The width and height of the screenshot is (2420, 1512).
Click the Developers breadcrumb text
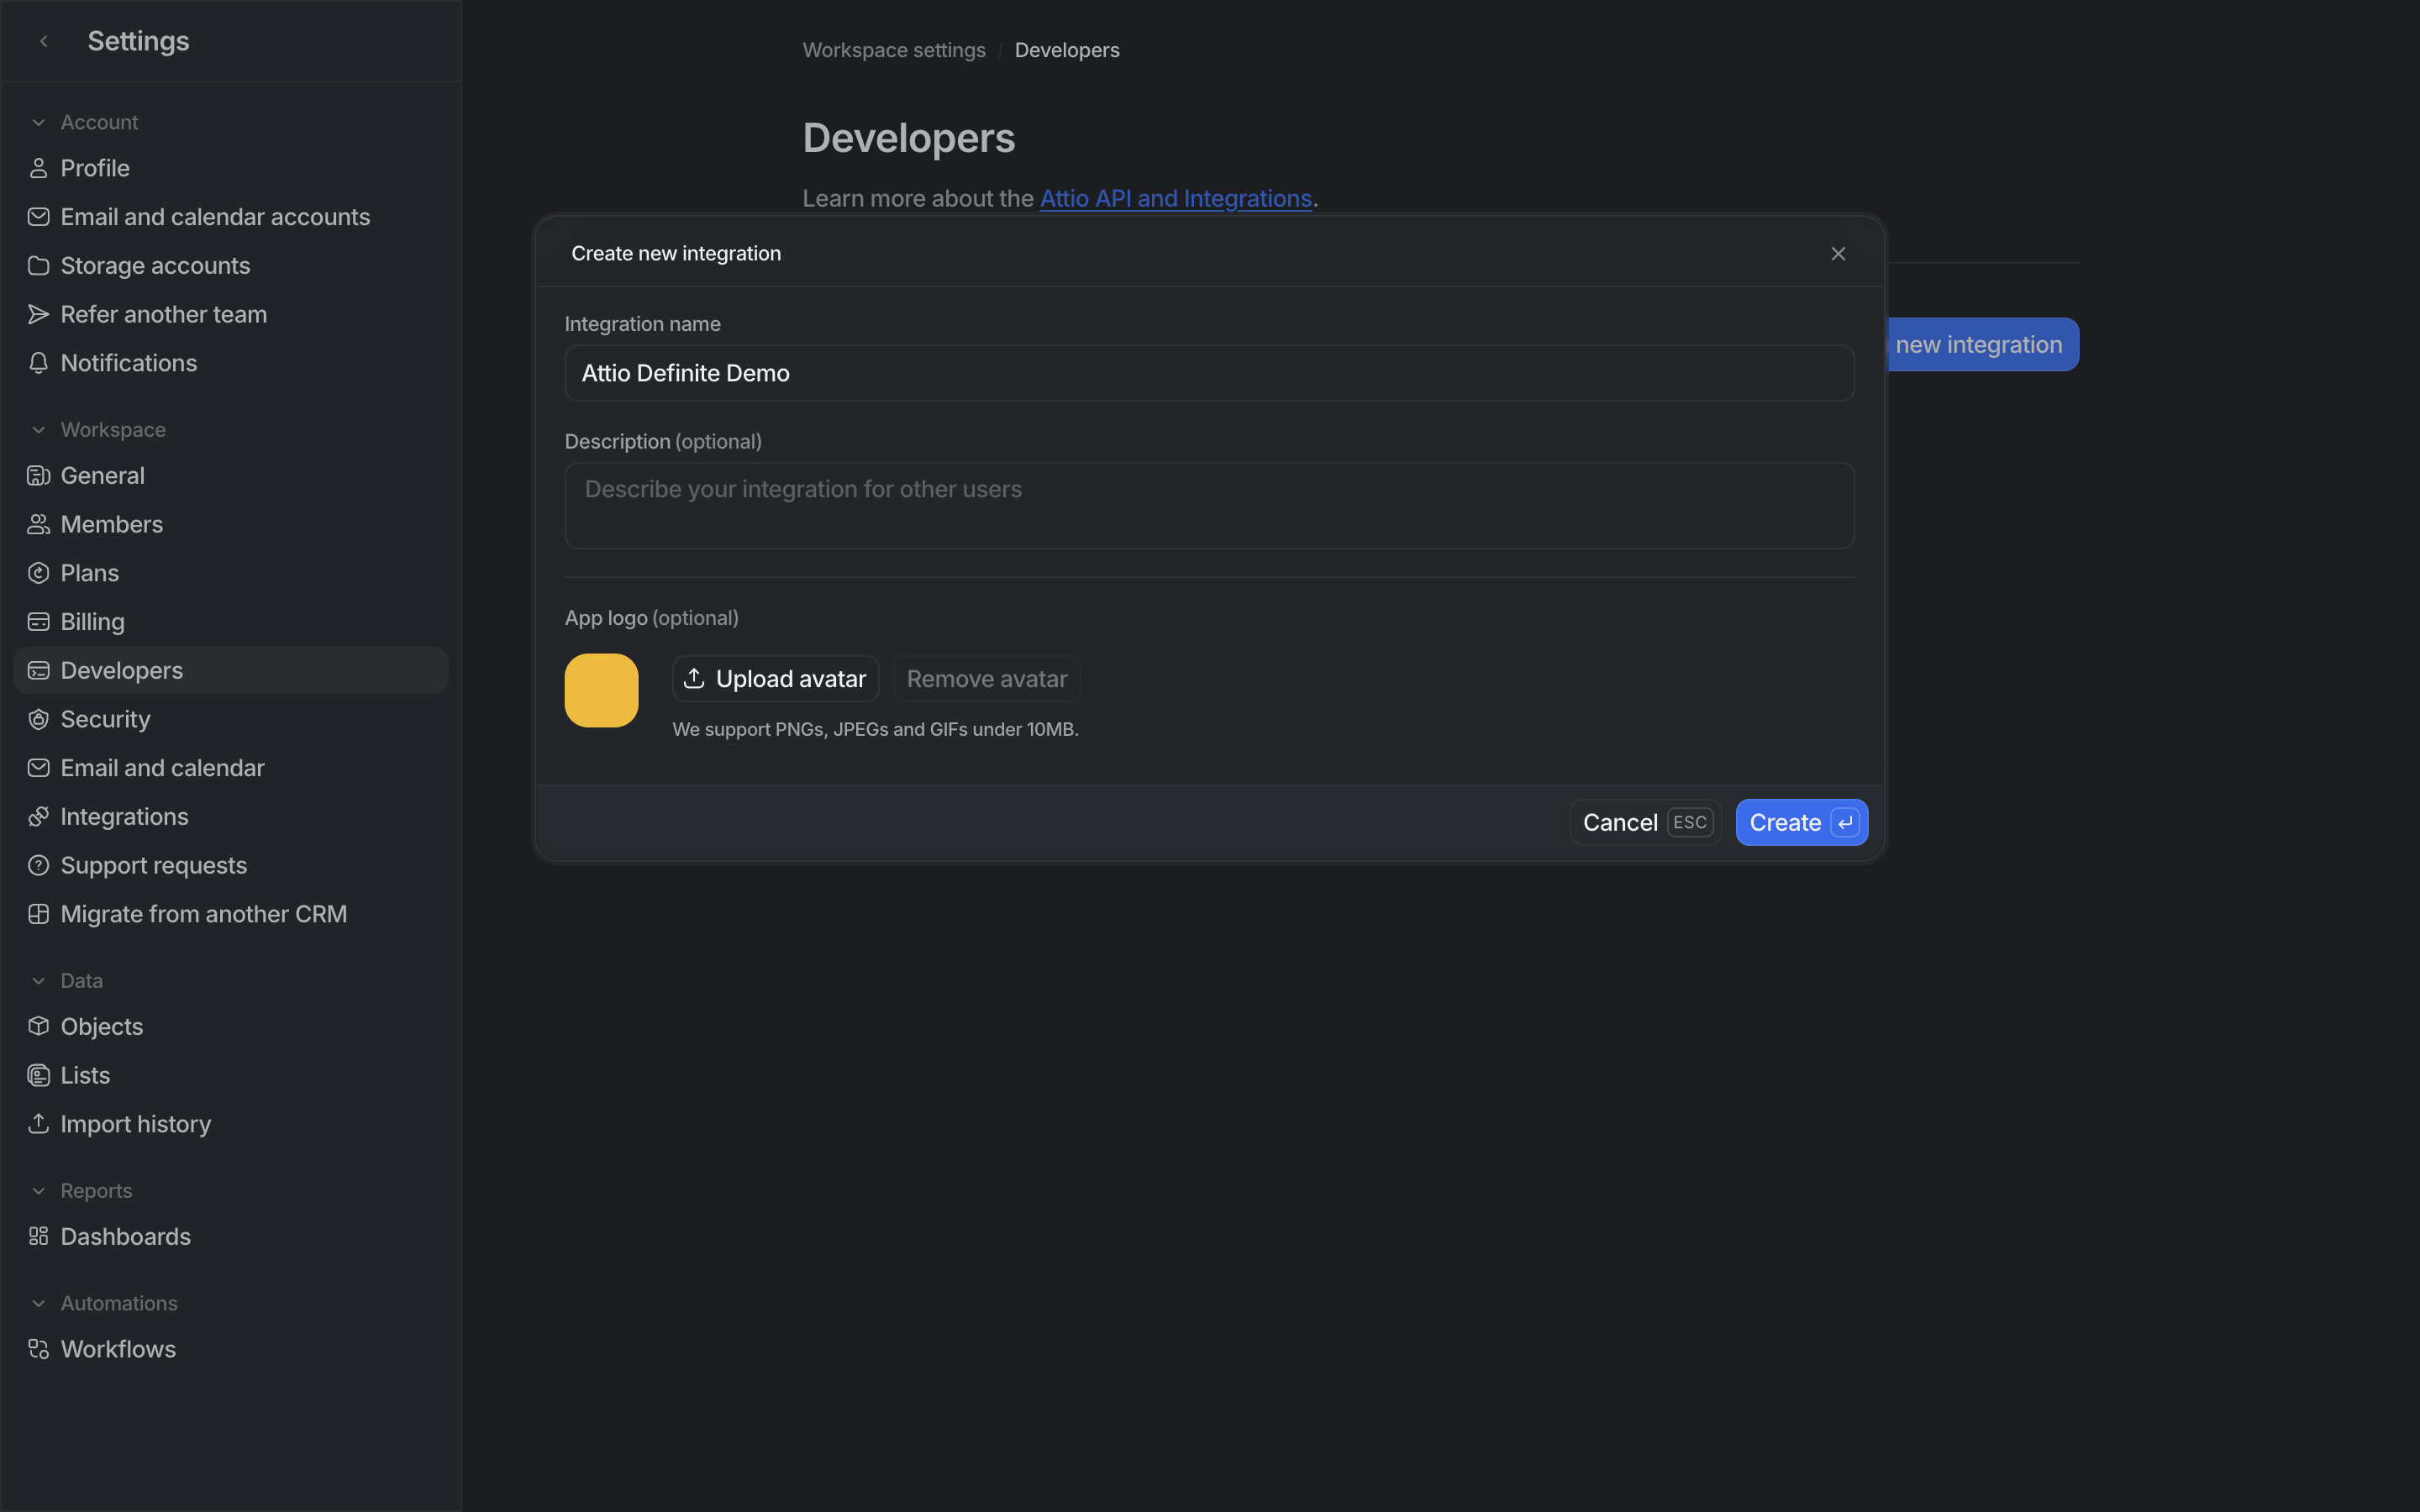pos(1067,50)
